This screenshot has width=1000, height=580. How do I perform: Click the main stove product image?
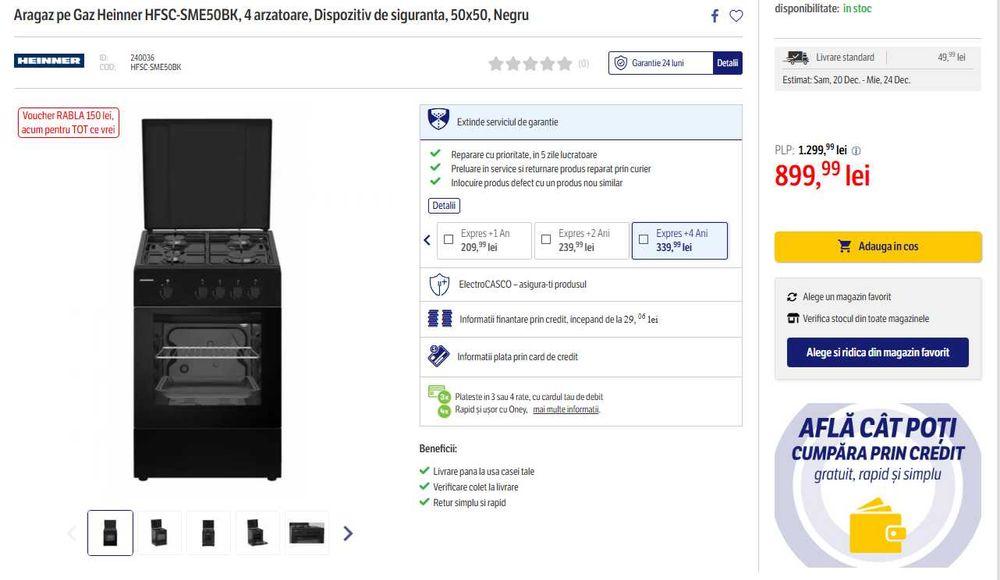click(x=208, y=299)
